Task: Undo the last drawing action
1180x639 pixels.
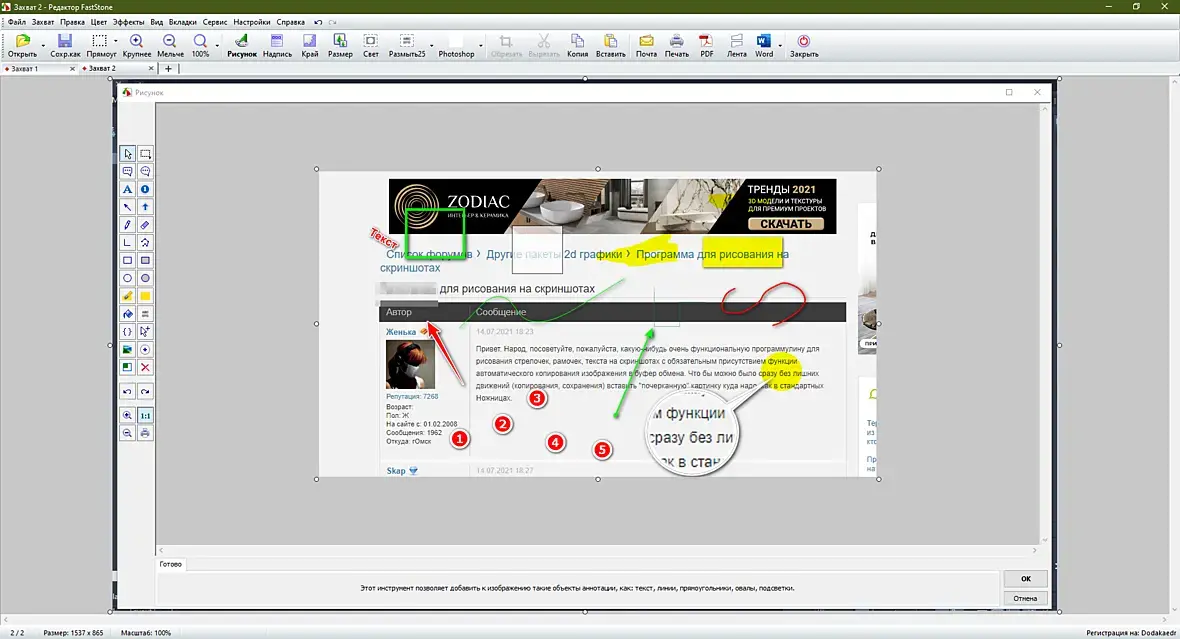Action: [x=127, y=391]
